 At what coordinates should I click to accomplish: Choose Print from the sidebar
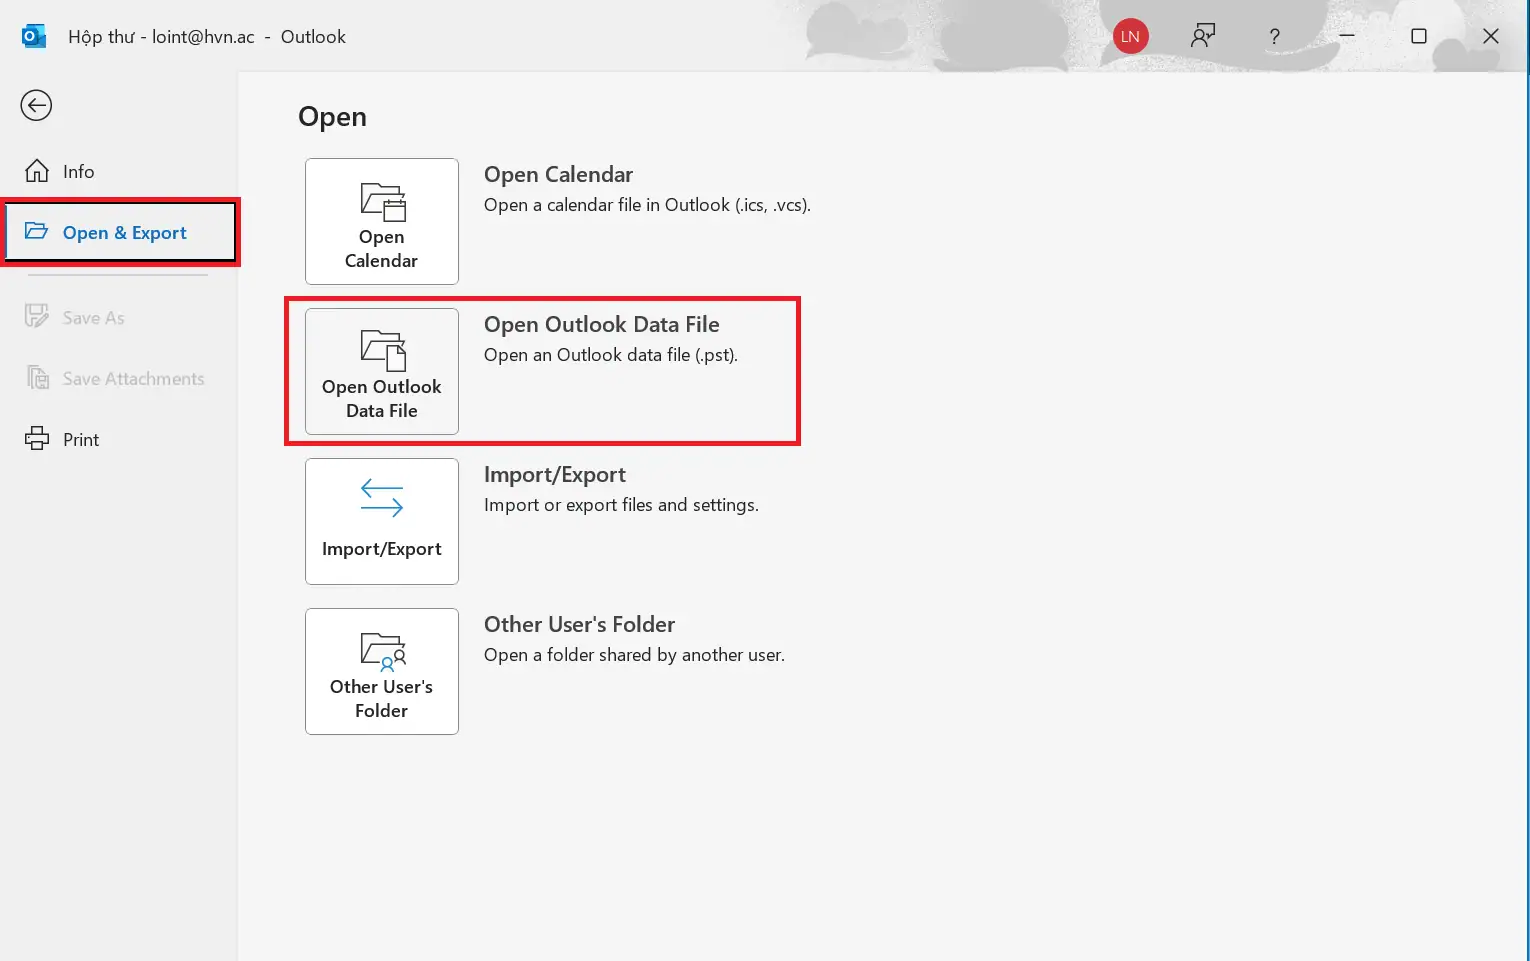click(62, 439)
